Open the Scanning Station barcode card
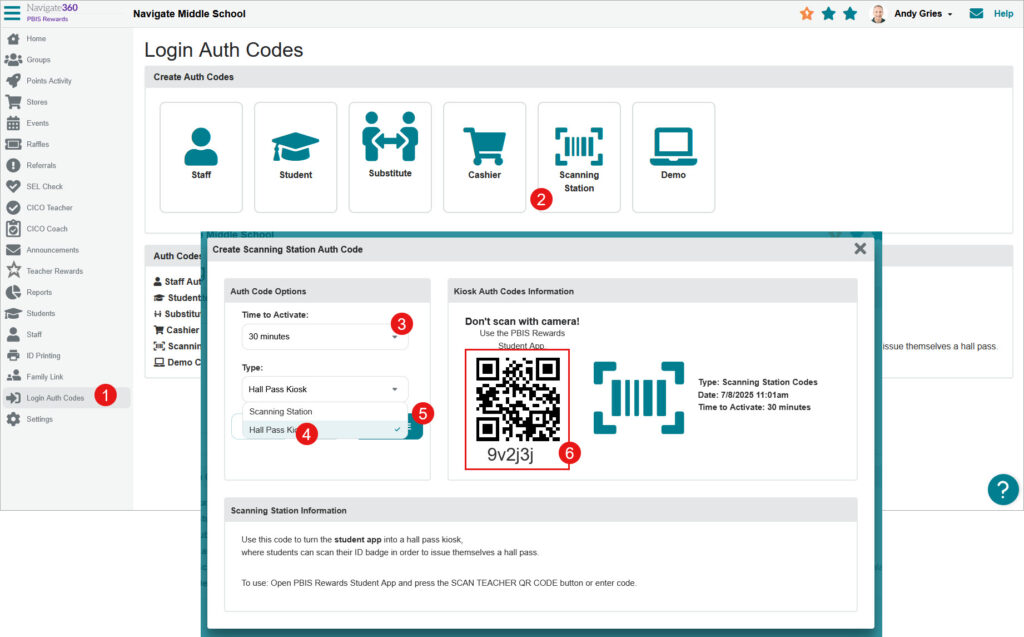 [x=579, y=157]
